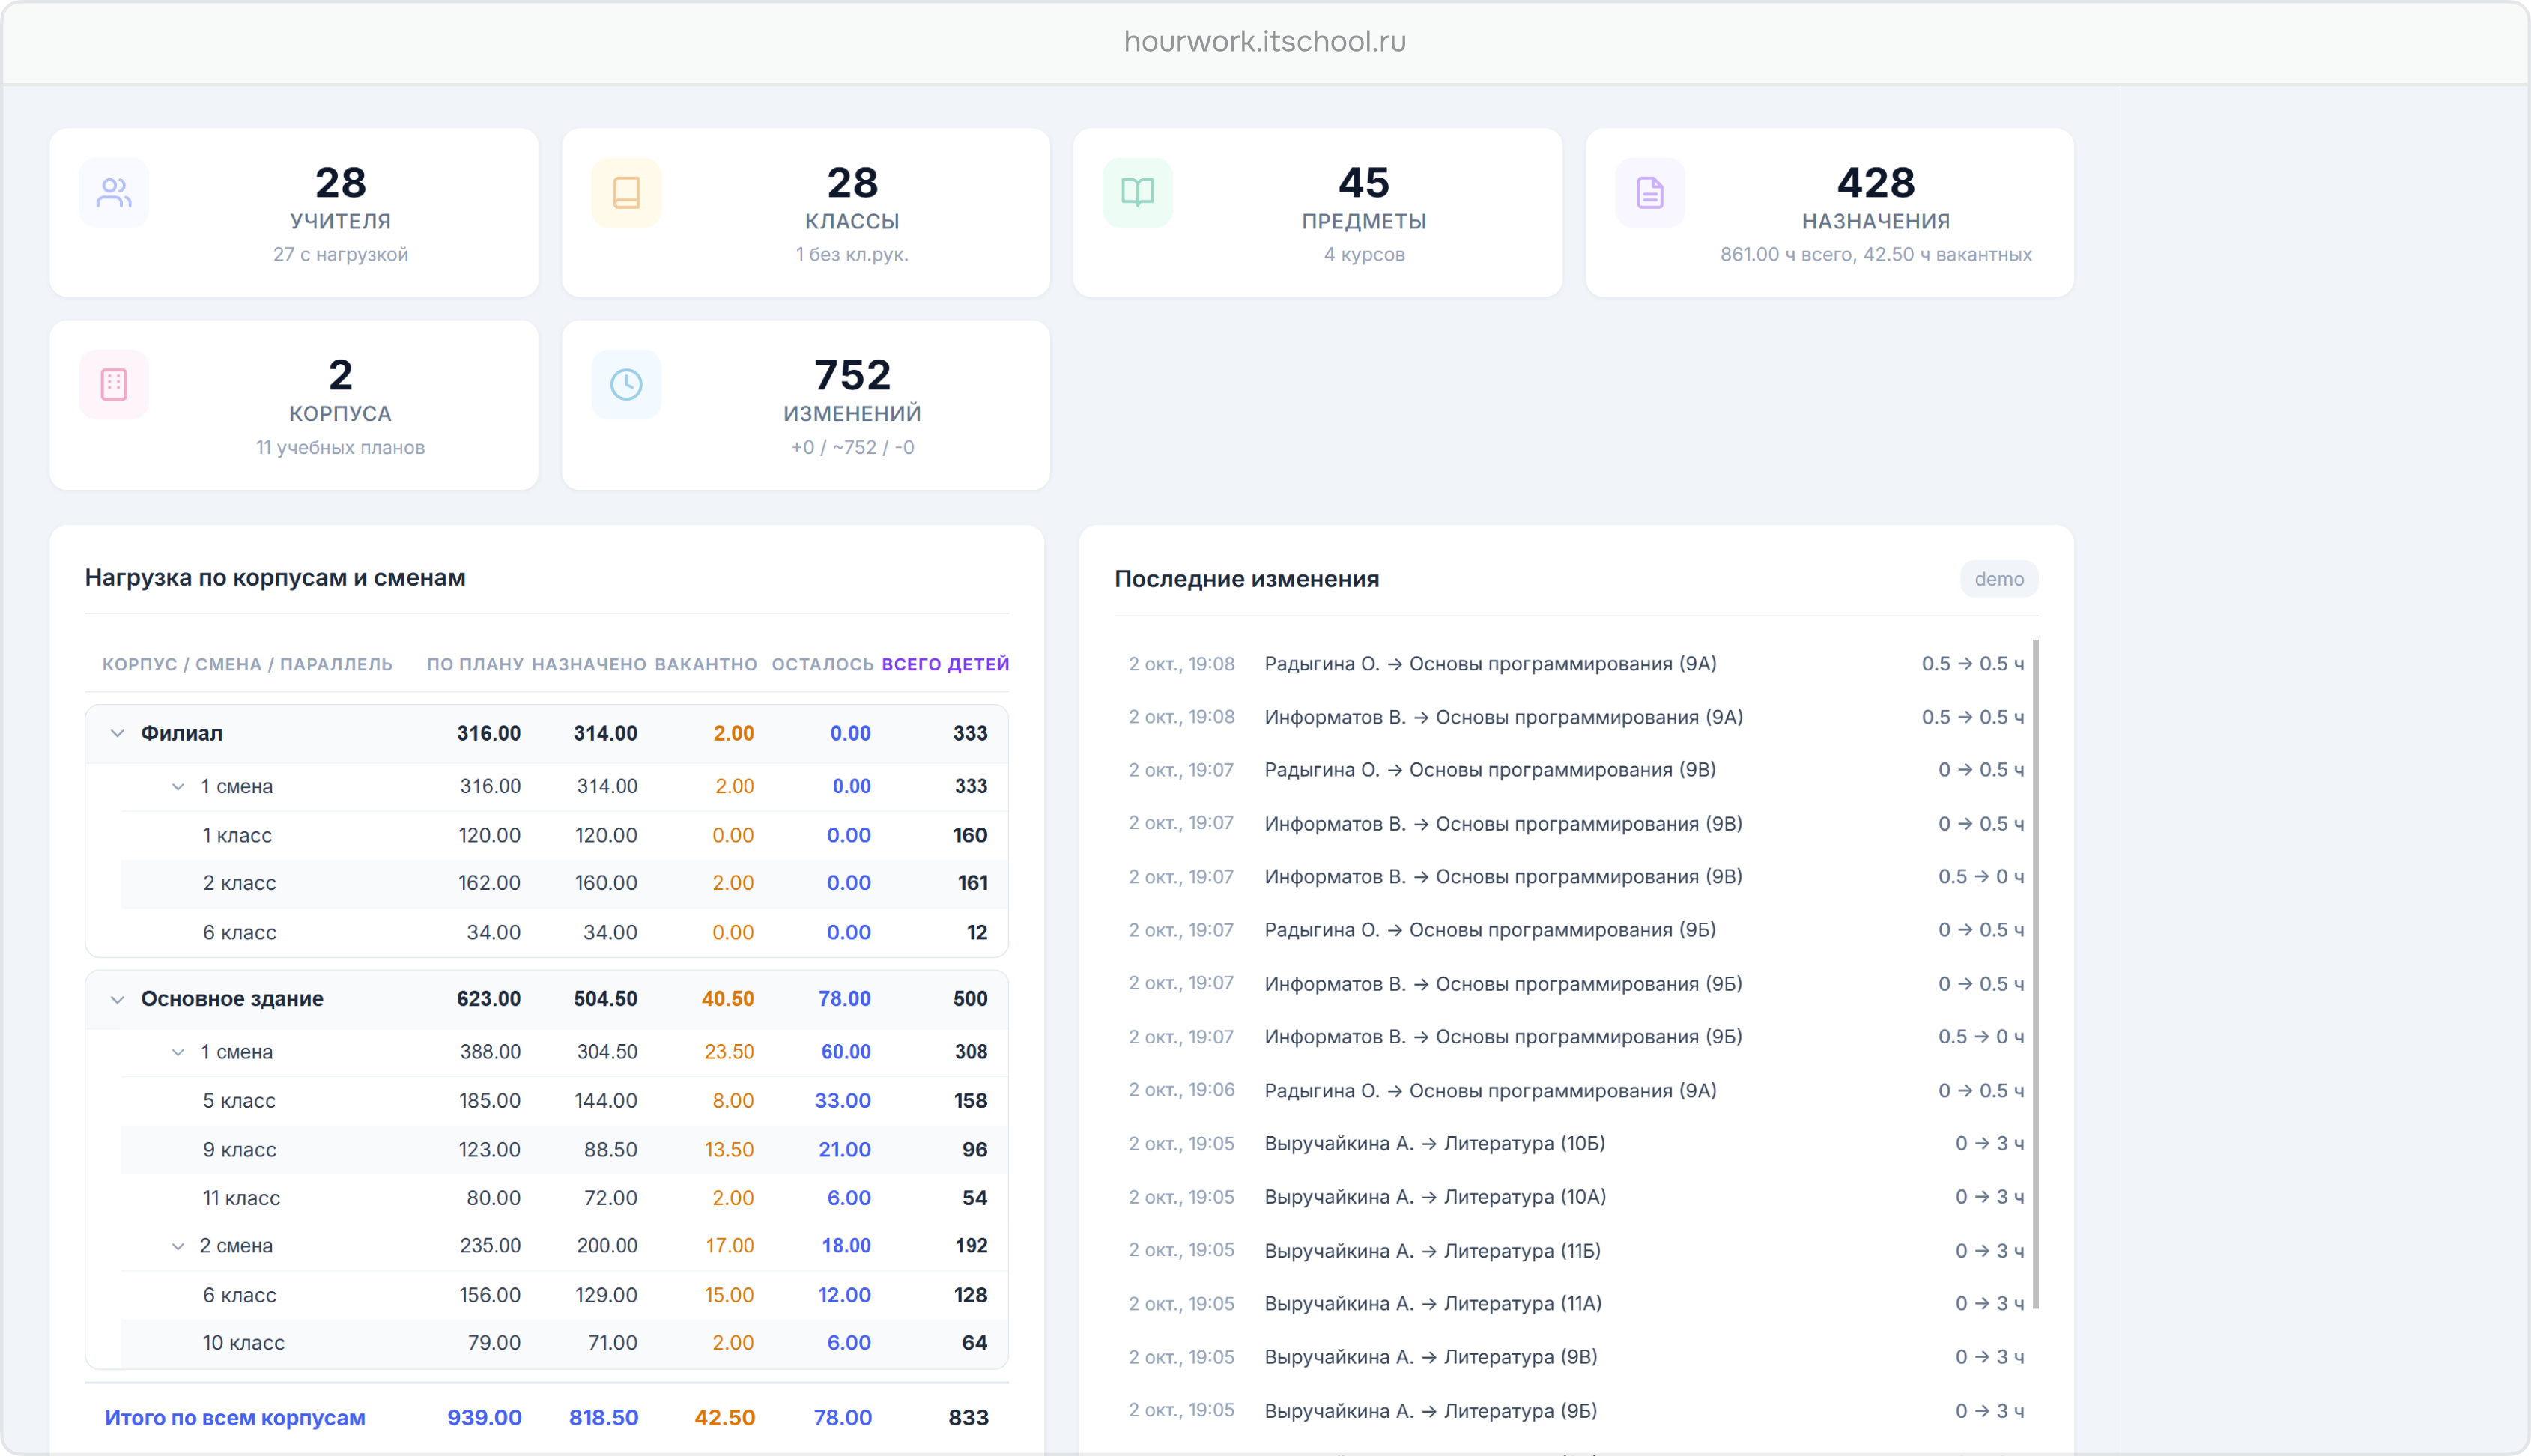The width and height of the screenshot is (2531, 1456).
Task: Collapse 1 смена under Филиал
Action: coord(178,786)
